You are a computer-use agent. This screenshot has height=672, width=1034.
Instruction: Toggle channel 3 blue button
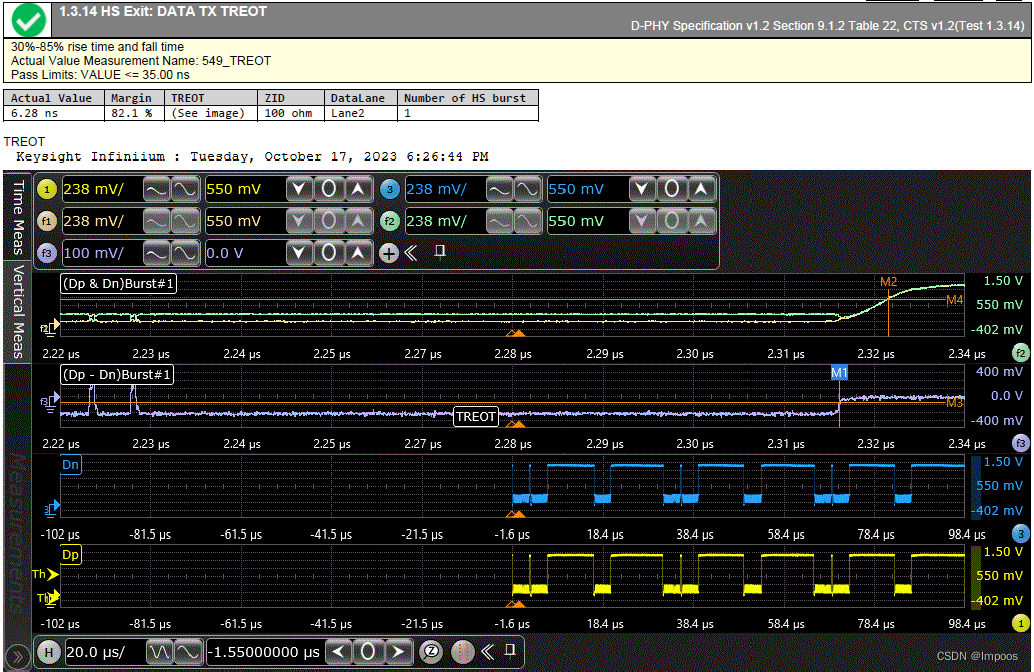[x=390, y=190]
